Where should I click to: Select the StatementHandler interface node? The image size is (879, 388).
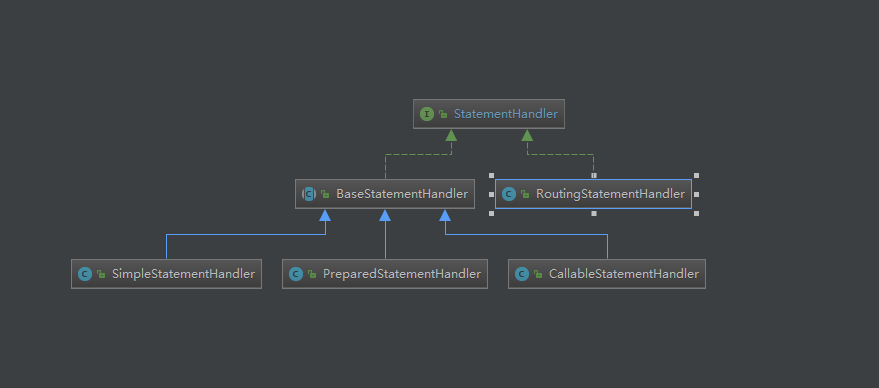pos(489,114)
